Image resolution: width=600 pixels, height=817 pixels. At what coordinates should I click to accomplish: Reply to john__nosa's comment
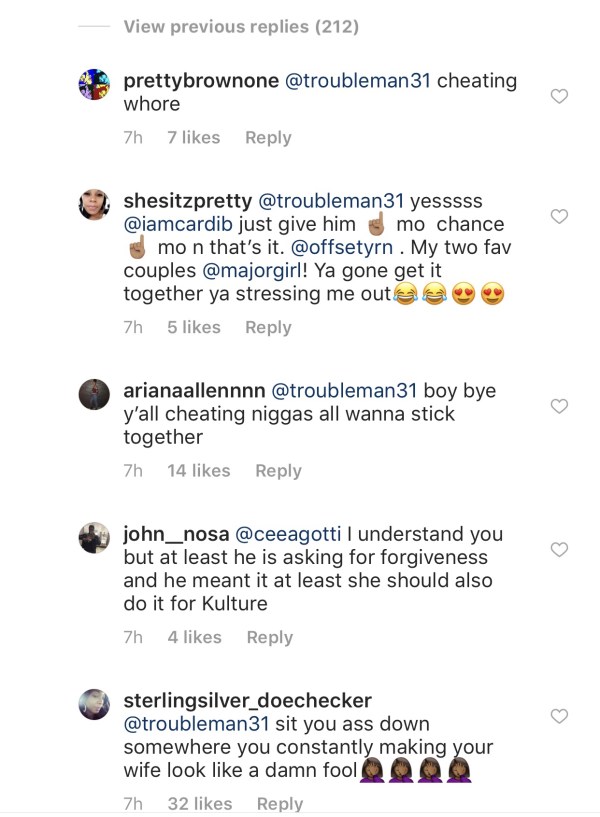(x=269, y=637)
